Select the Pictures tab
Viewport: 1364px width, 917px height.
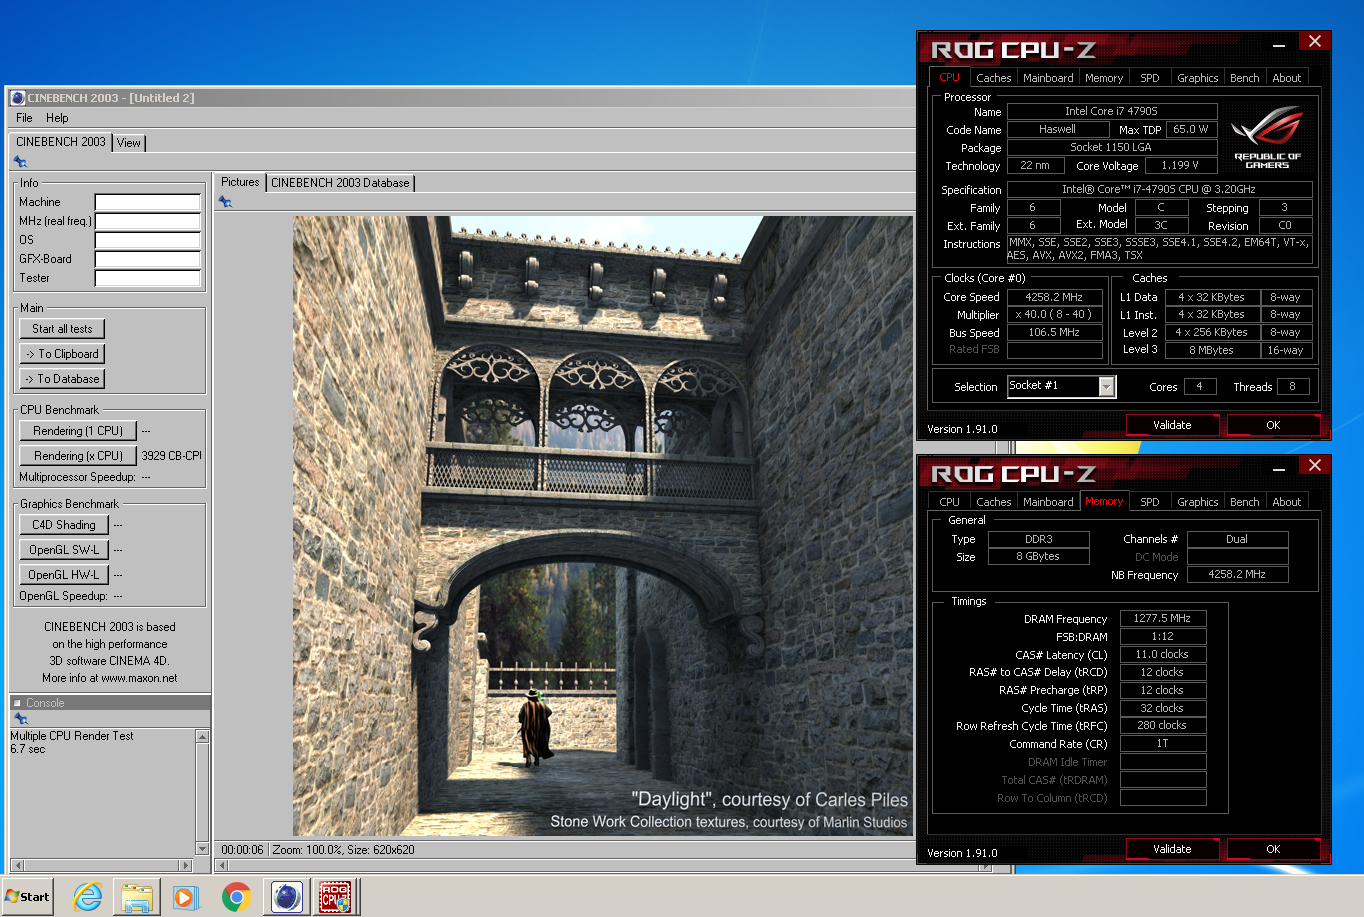240,182
